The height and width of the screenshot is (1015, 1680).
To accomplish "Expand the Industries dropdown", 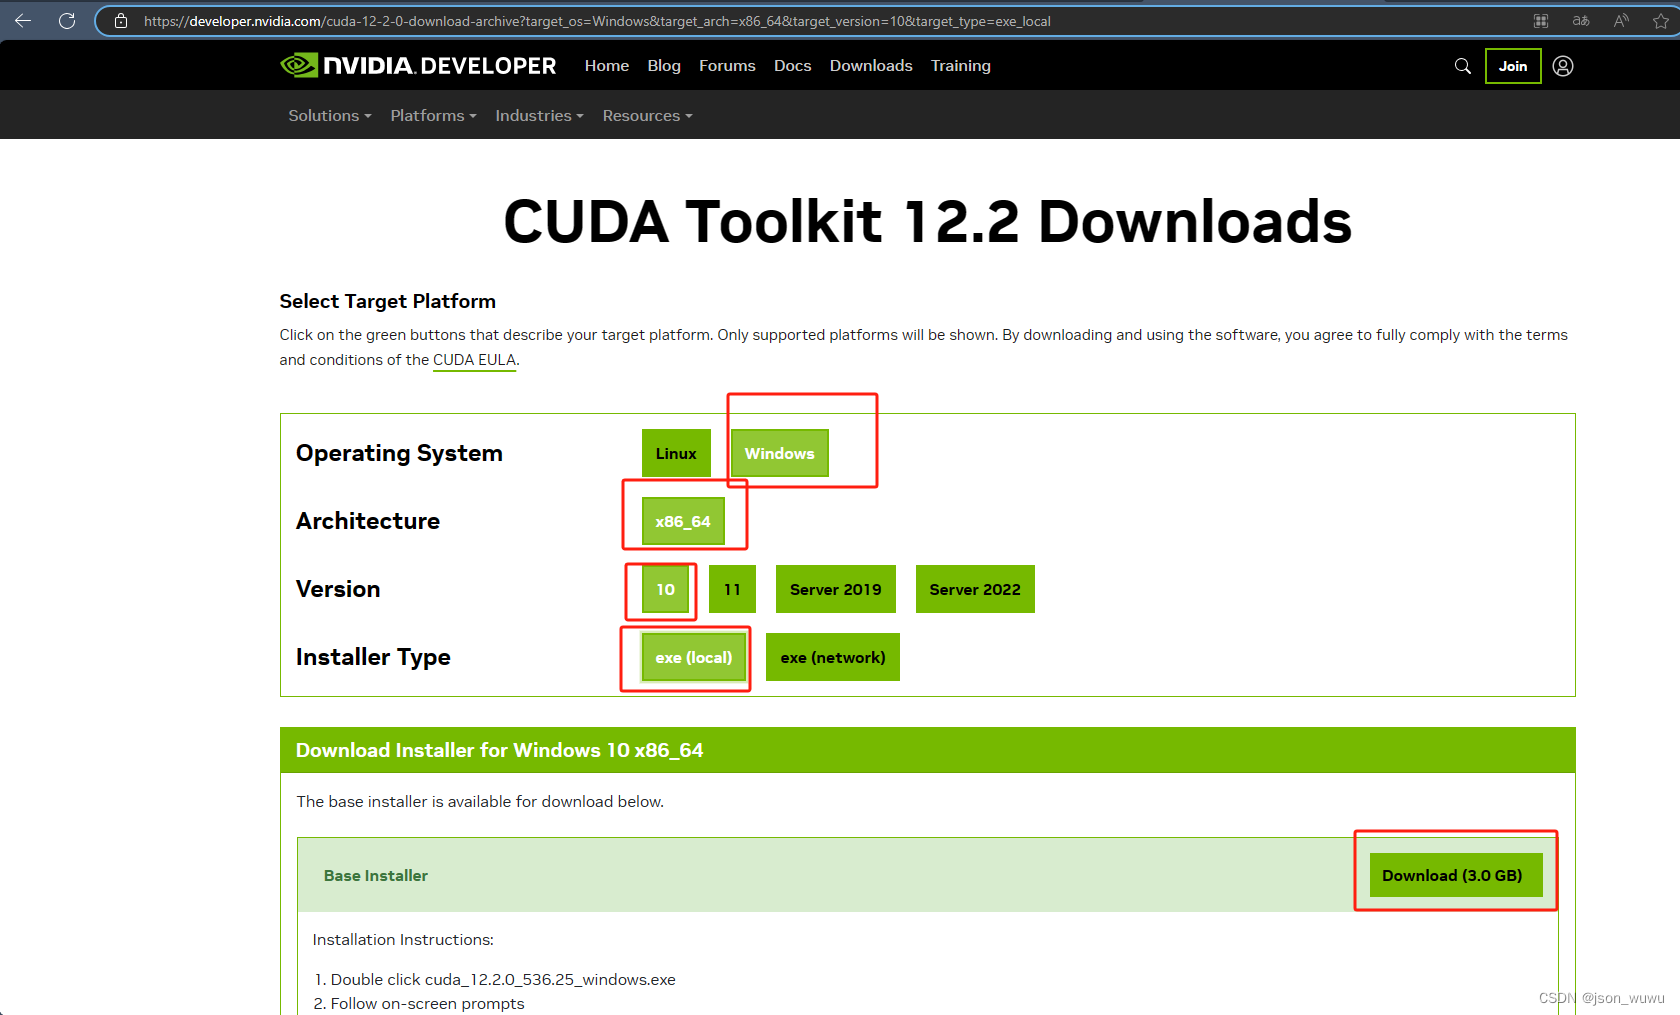I will (x=539, y=116).
